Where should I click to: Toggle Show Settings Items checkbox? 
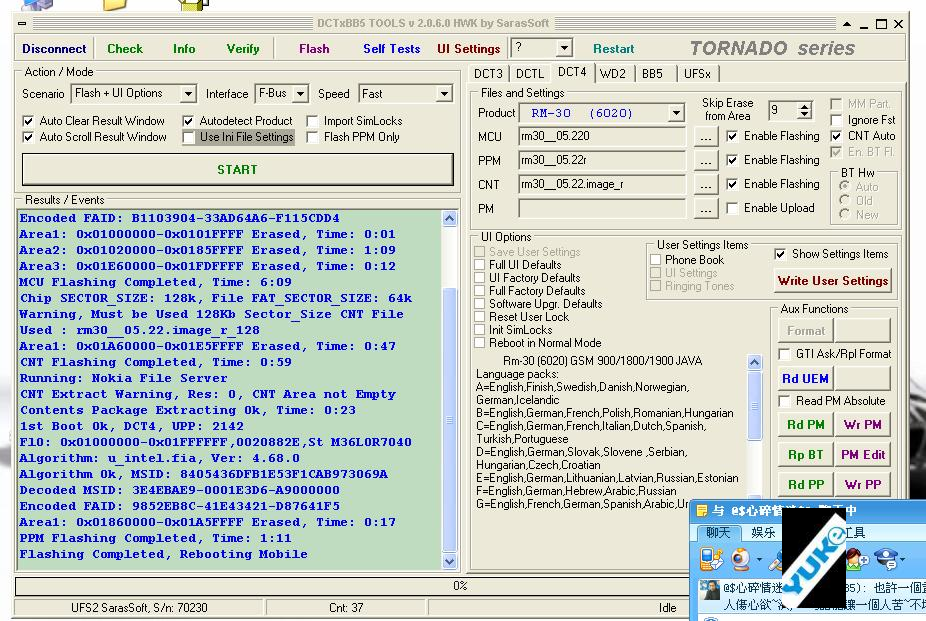(x=780, y=254)
